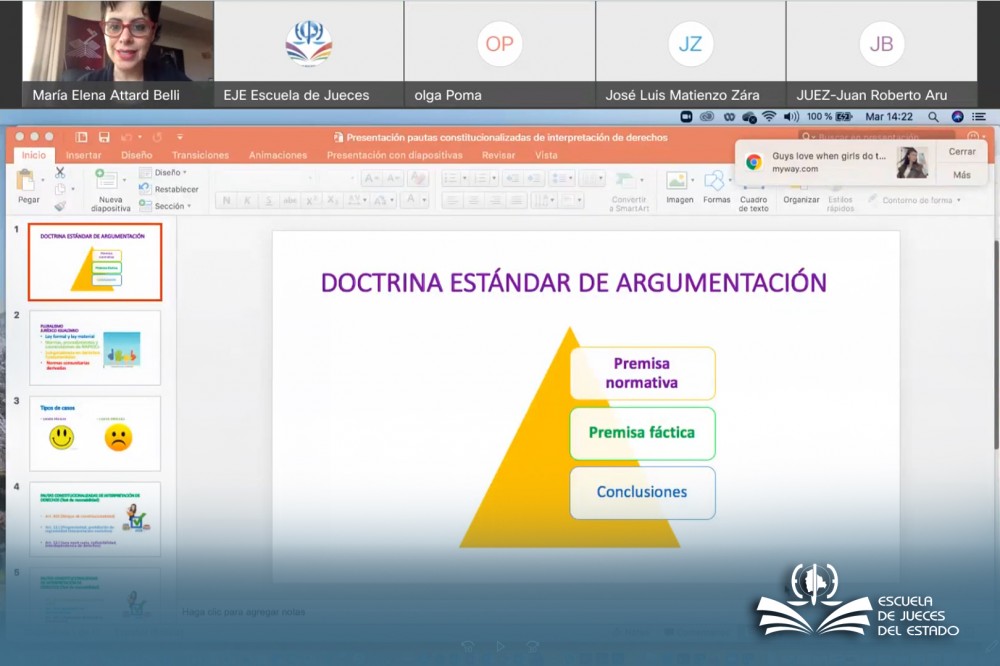
Task: Insert a picture with Imagen icon
Action: point(679,182)
